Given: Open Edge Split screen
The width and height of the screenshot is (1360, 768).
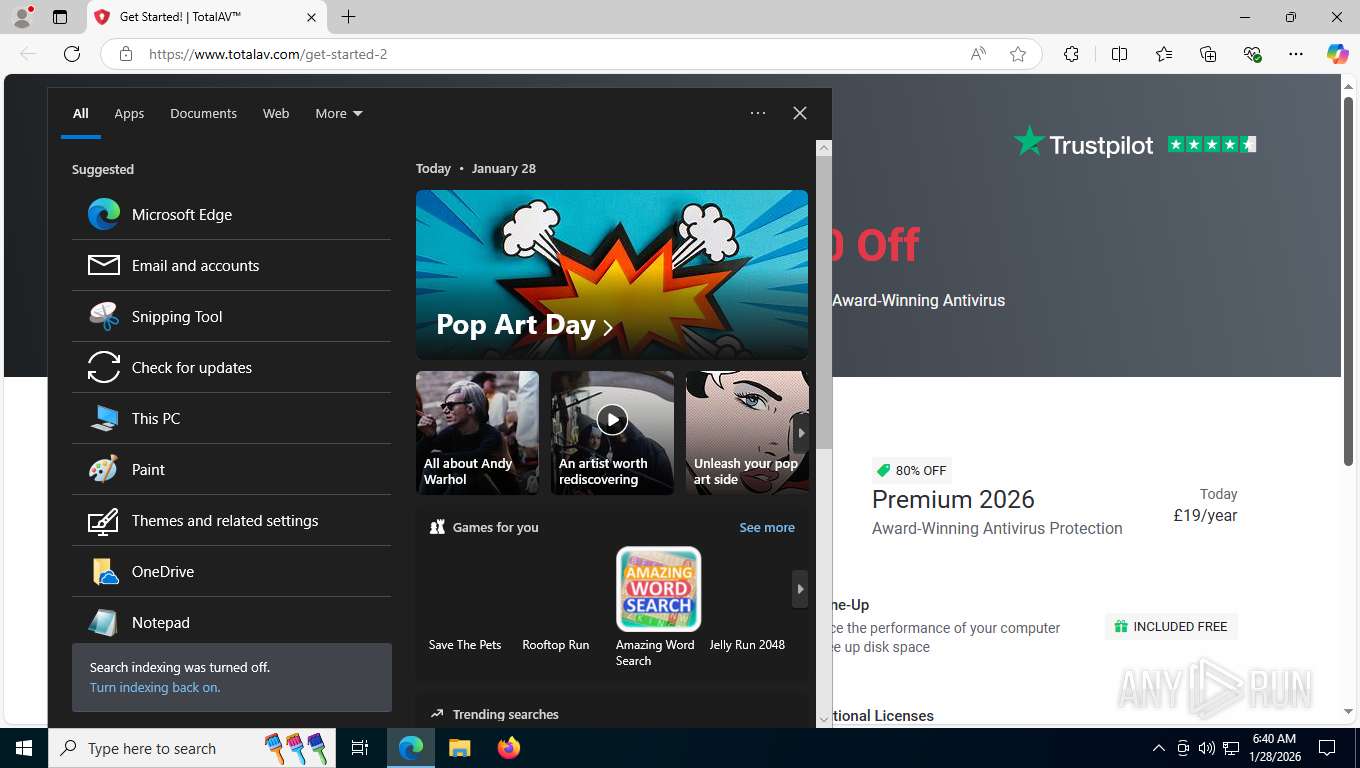Looking at the screenshot, I should (1120, 54).
